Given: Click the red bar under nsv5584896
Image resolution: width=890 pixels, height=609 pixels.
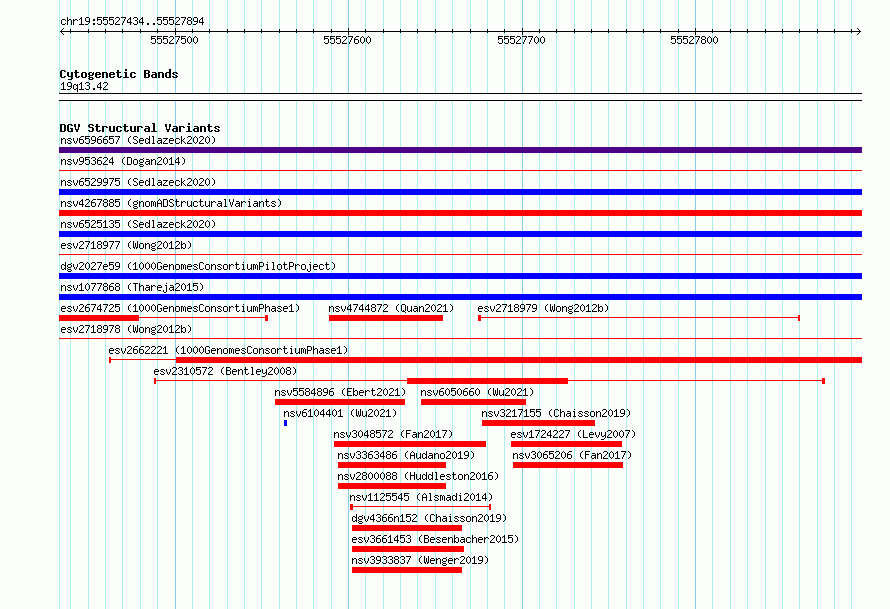Looking at the screenshot, I should tap(340, 402).
